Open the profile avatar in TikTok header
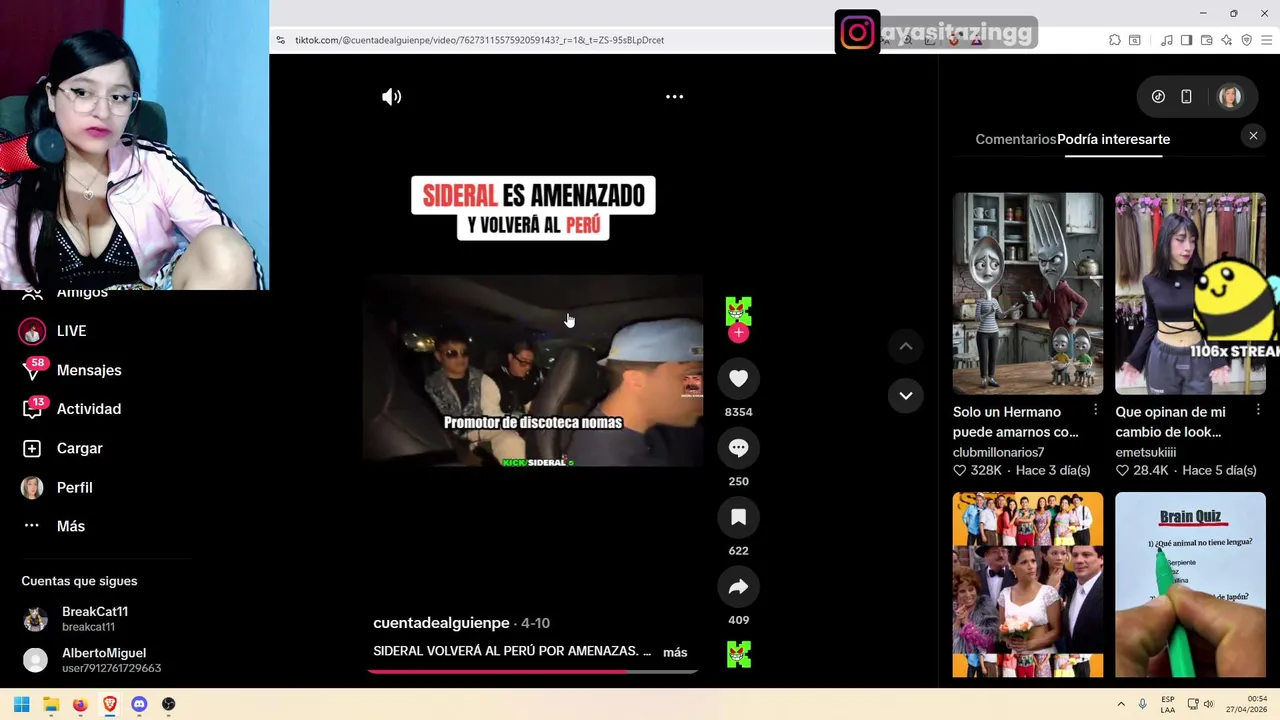1280x720 pixels. [1230, 97]
